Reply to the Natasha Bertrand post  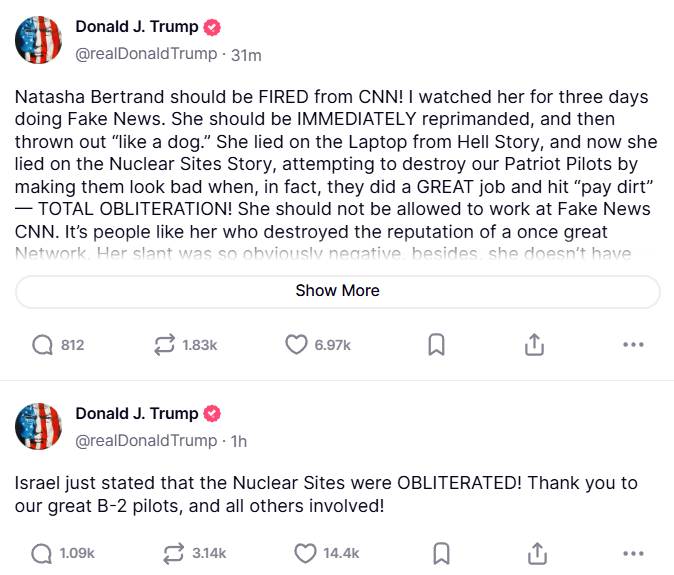coord(43,345)
